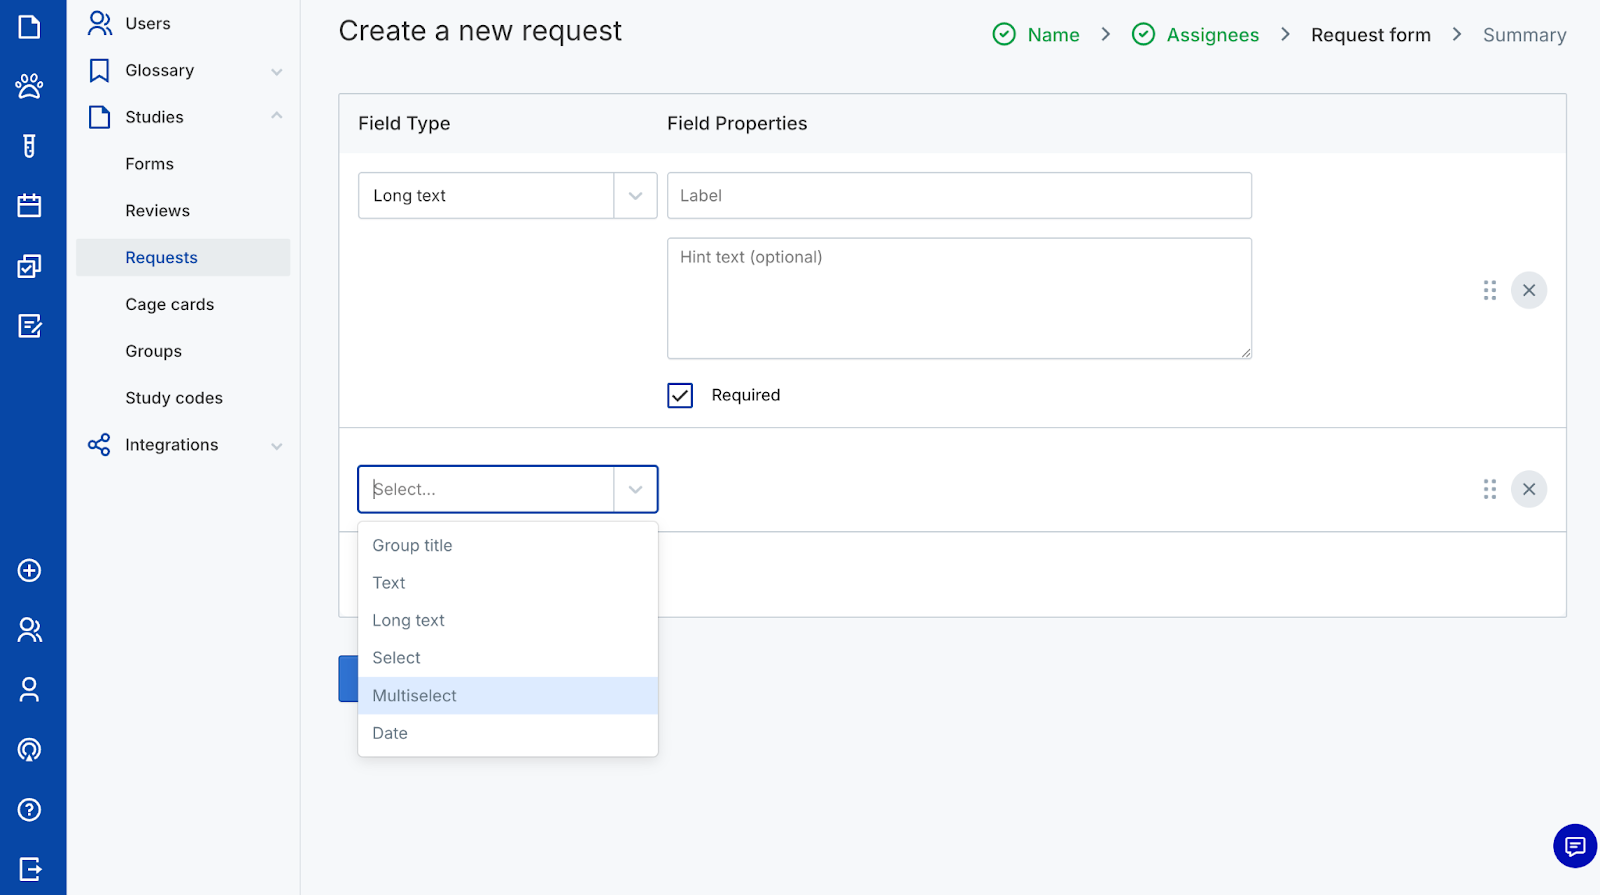Uncheck the Required checkbox
Viewport: 1600px width, 895px height.
680,395
